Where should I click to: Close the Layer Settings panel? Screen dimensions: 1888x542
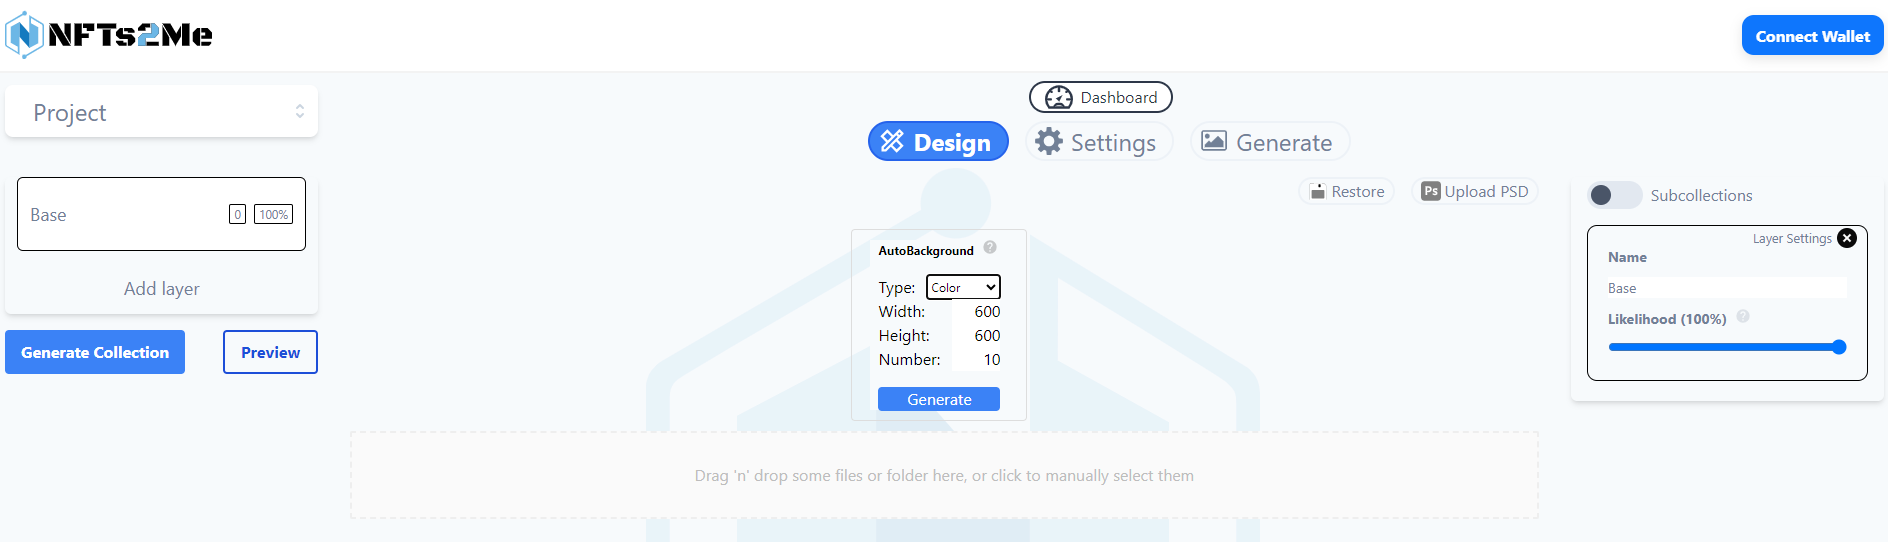[x=1847, y=238]
